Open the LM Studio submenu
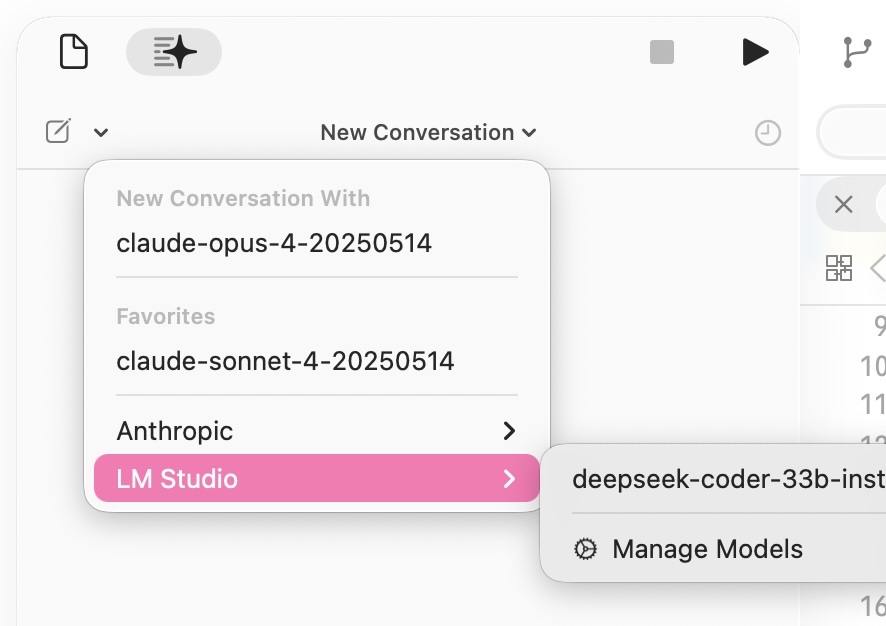886x626 pixels. (x=316, y=478)
